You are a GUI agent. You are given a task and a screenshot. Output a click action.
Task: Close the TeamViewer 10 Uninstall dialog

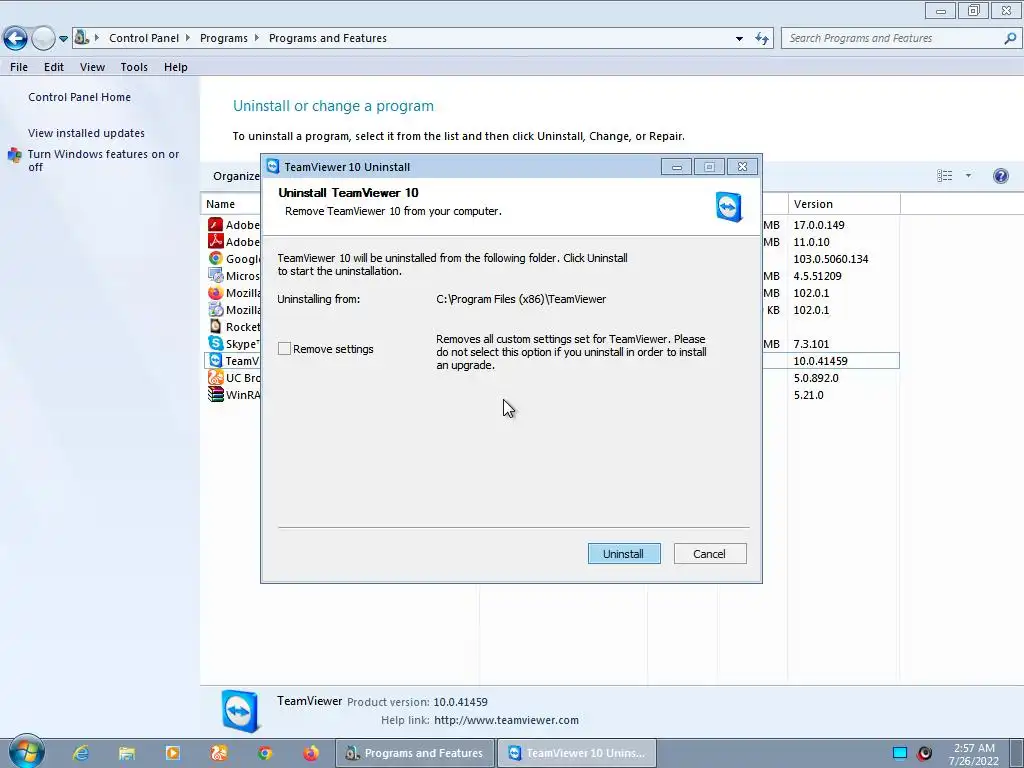743,167
